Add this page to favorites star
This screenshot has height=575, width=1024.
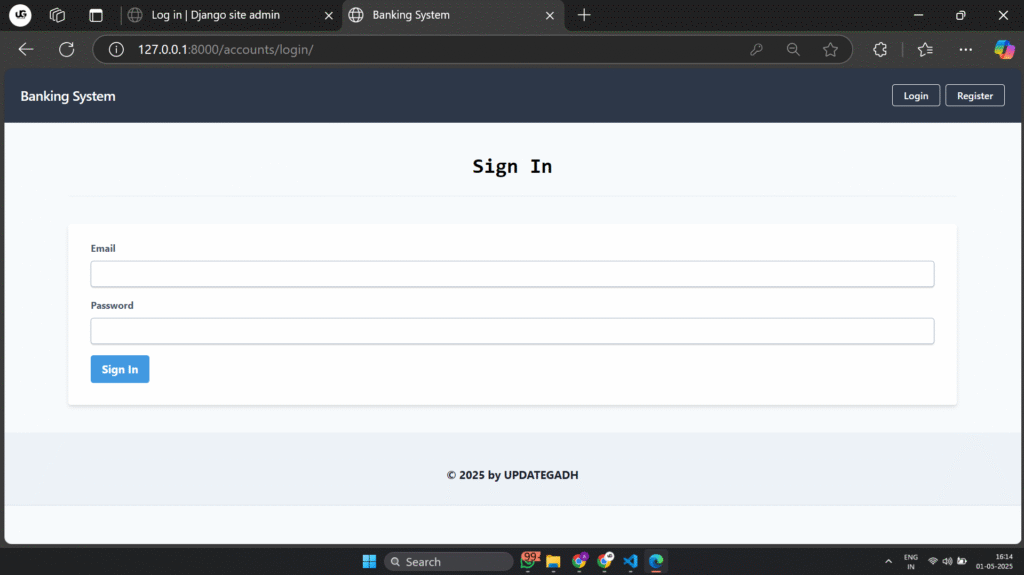tap(830, 50)
